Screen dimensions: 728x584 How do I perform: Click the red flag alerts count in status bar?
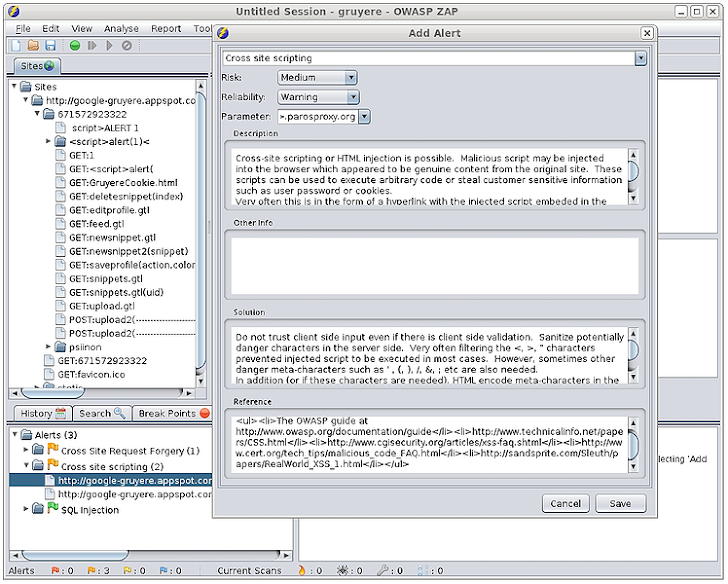(62, 571)
